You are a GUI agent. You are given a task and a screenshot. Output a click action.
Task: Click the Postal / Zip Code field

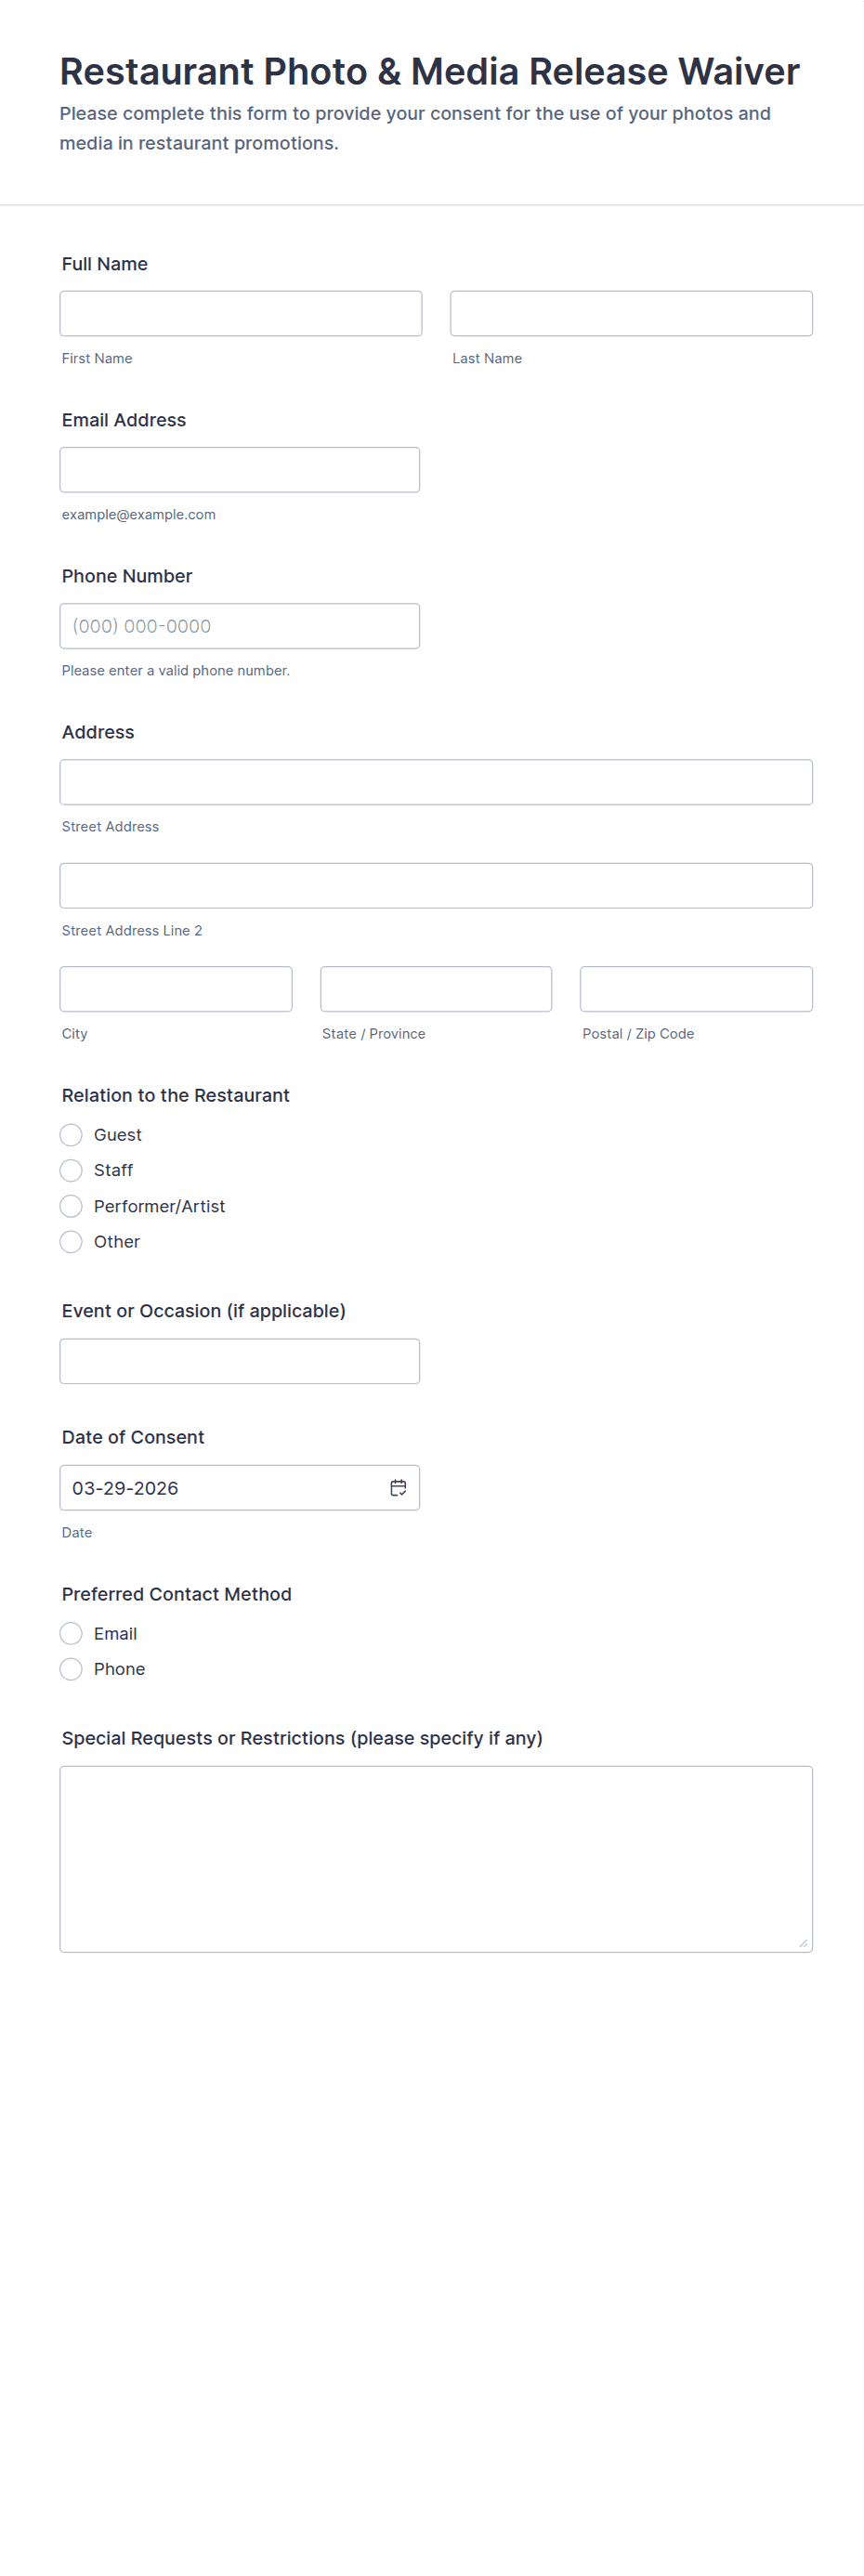coord(696,988)
